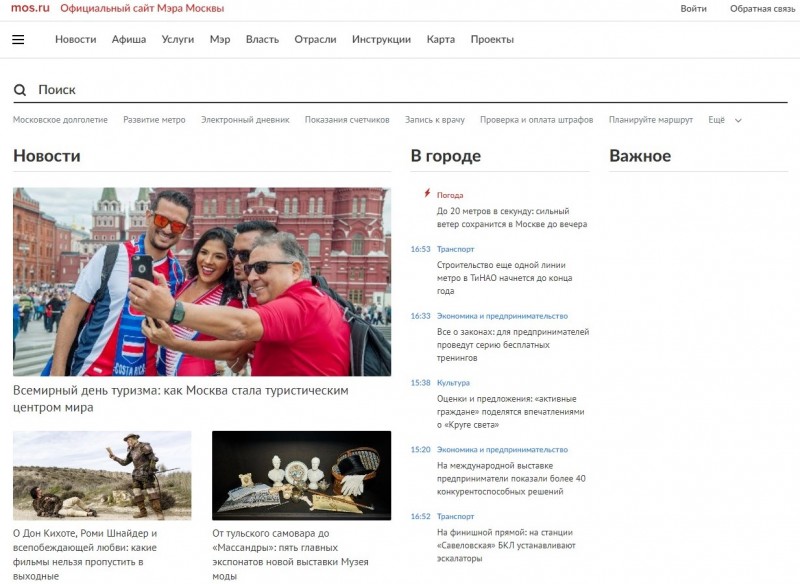Image resolution: width=800 pixels, height=584 pixels.
Task: Open Показания счетчиков quick link
Action: click(x=347, y=120)
